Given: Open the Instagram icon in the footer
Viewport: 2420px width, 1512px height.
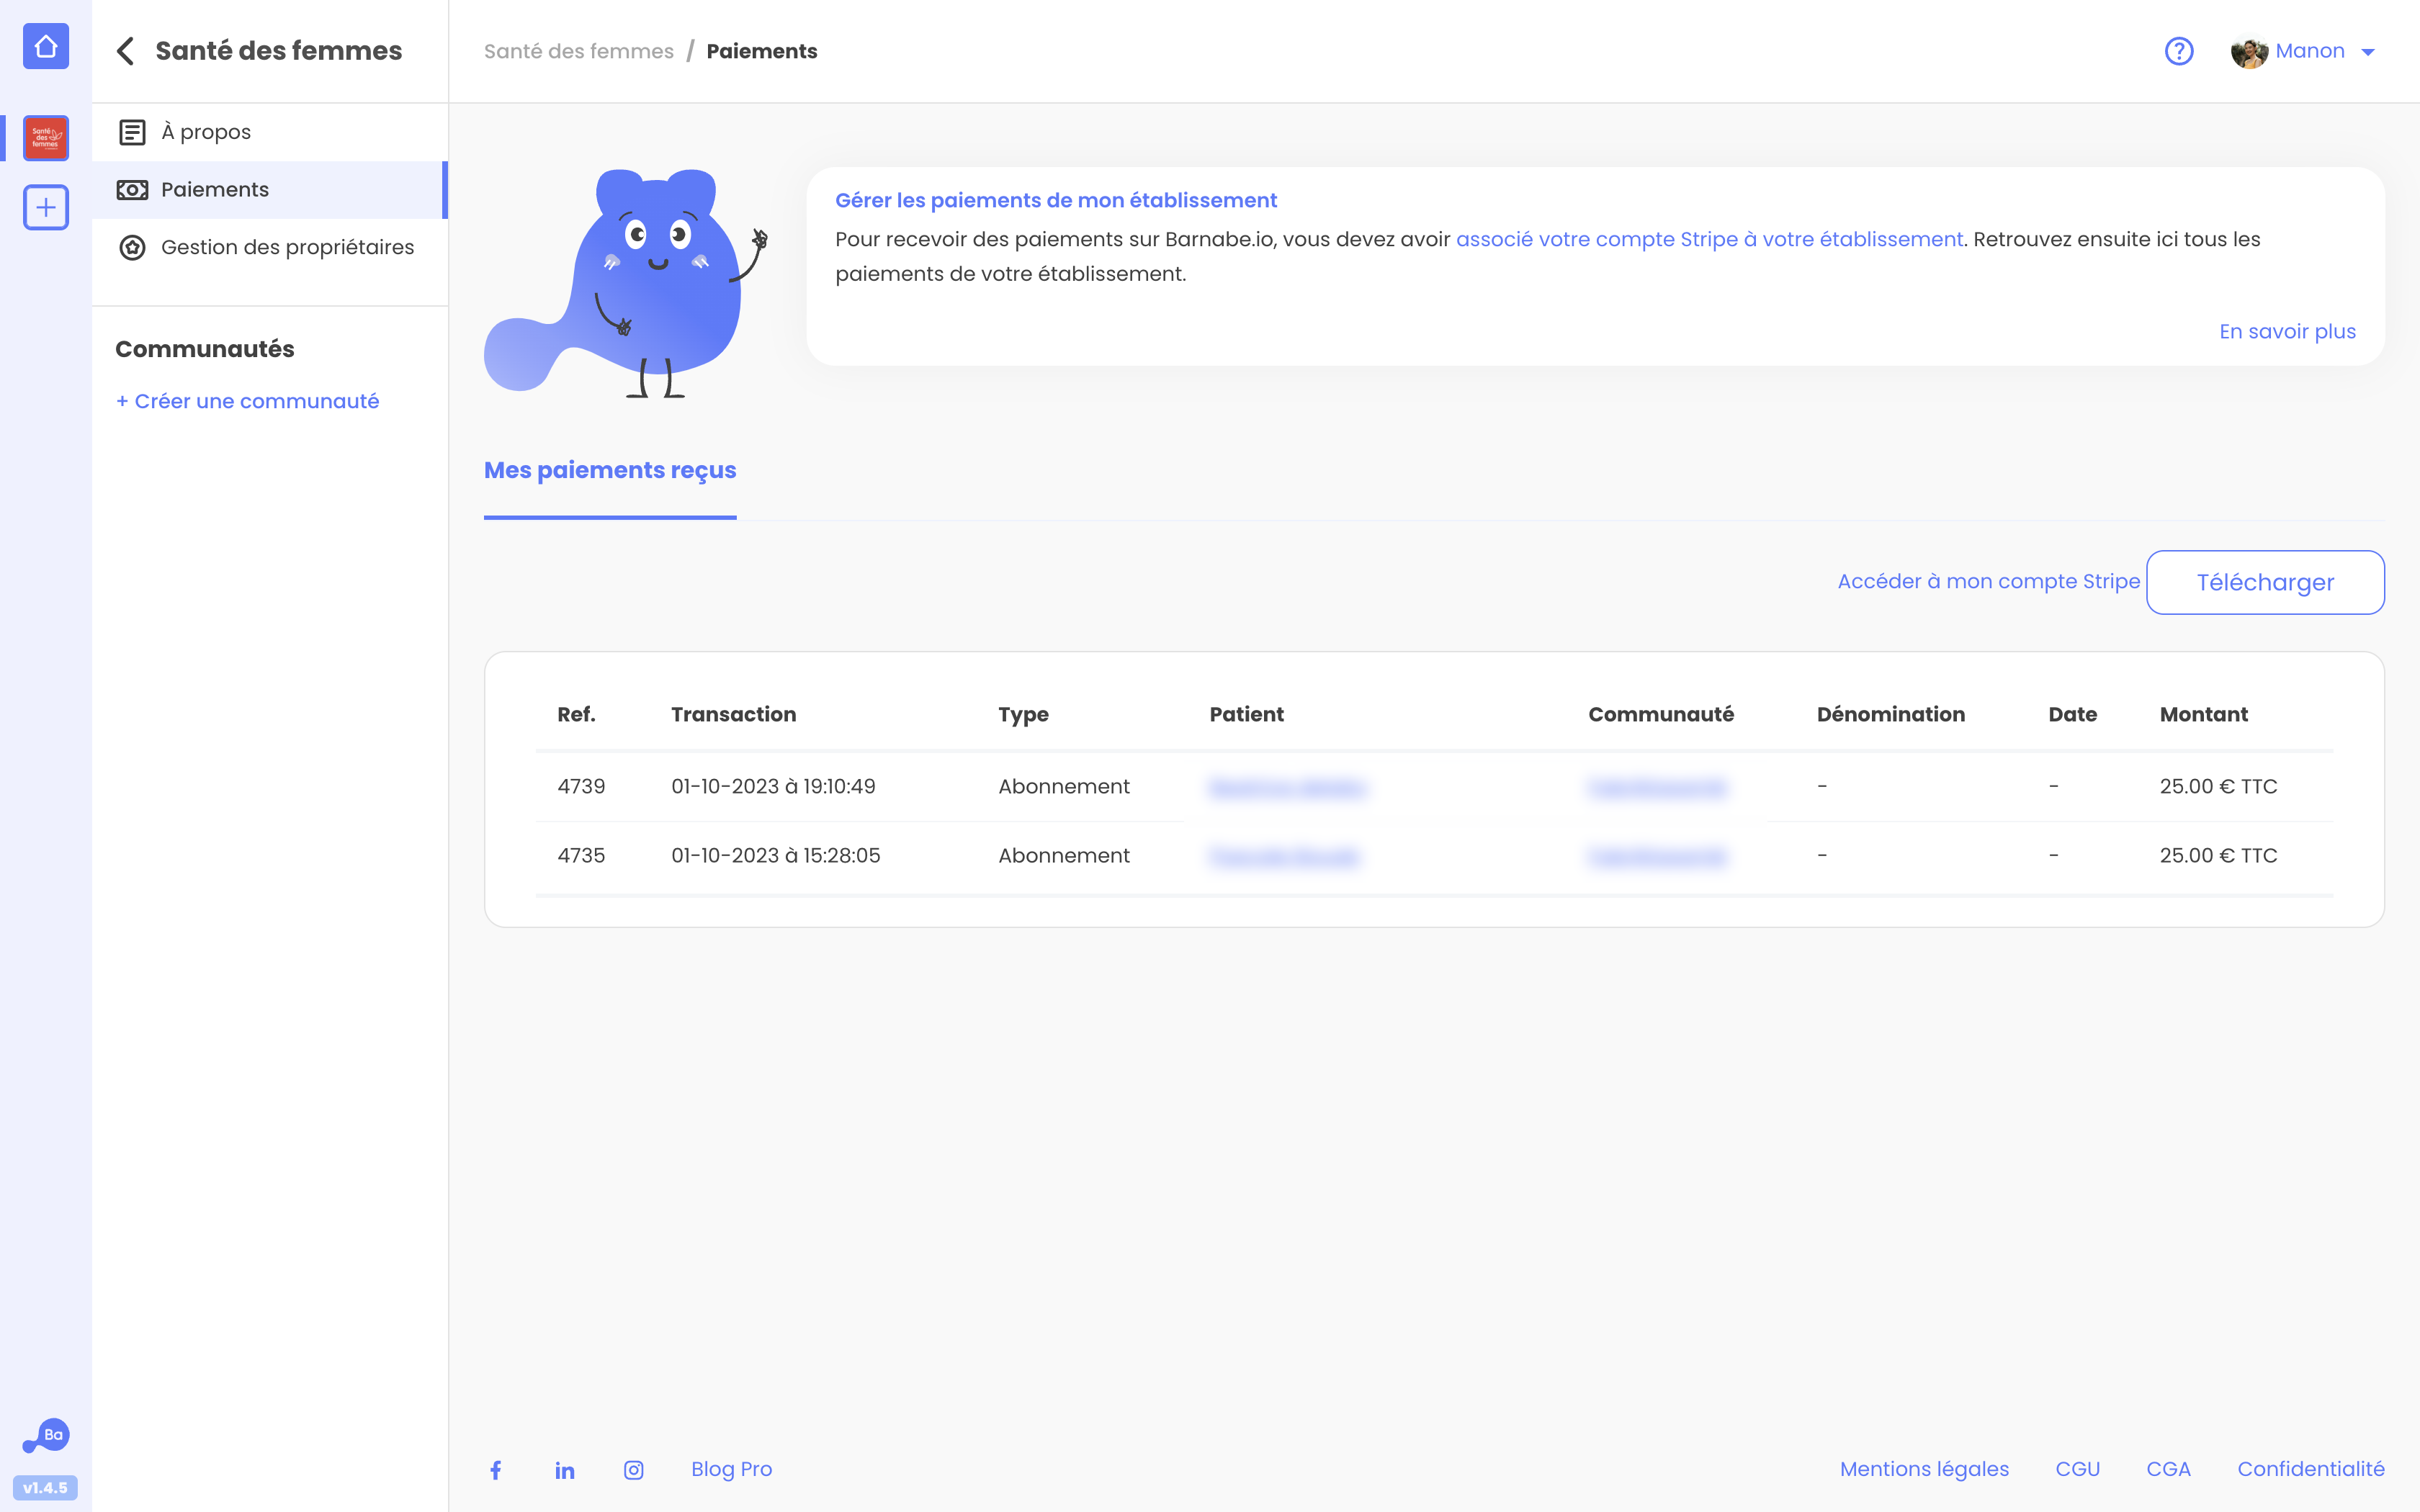Looking at the screenshot, I should click(634, 1470).
